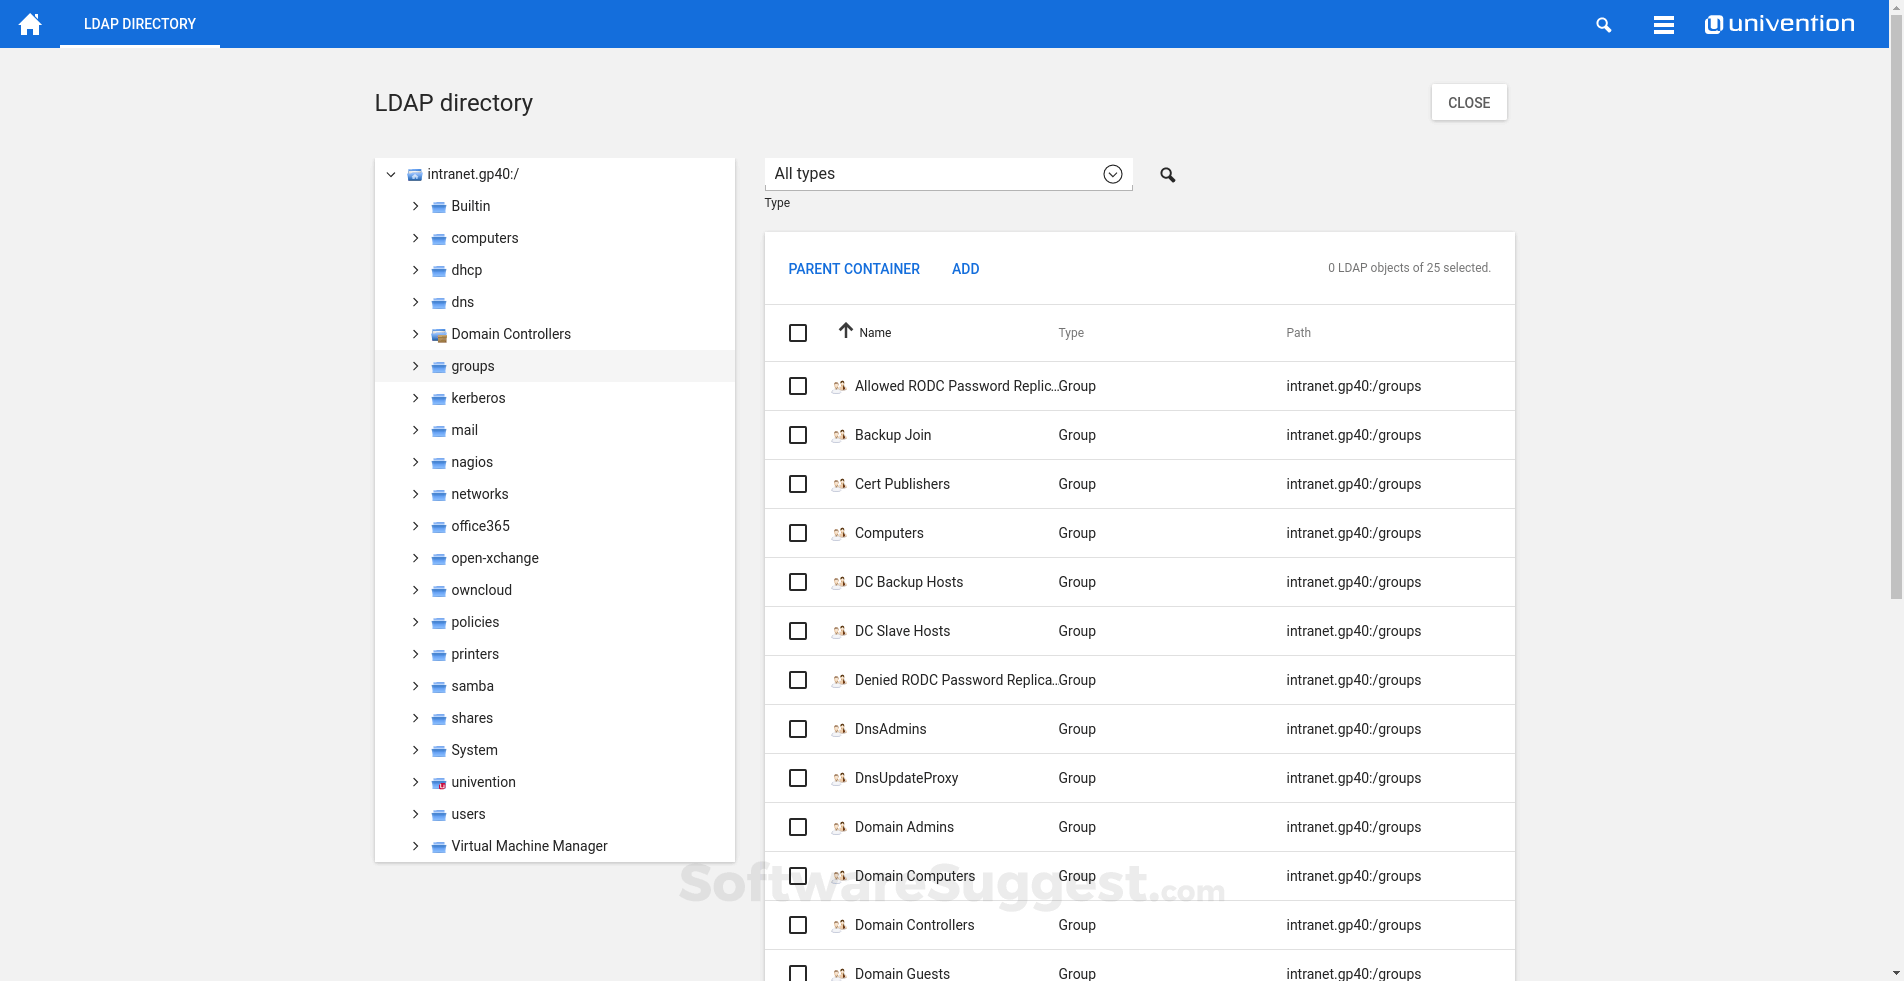
Task: Open the search magnifier in the top bar
Action: click(1603, 25)
